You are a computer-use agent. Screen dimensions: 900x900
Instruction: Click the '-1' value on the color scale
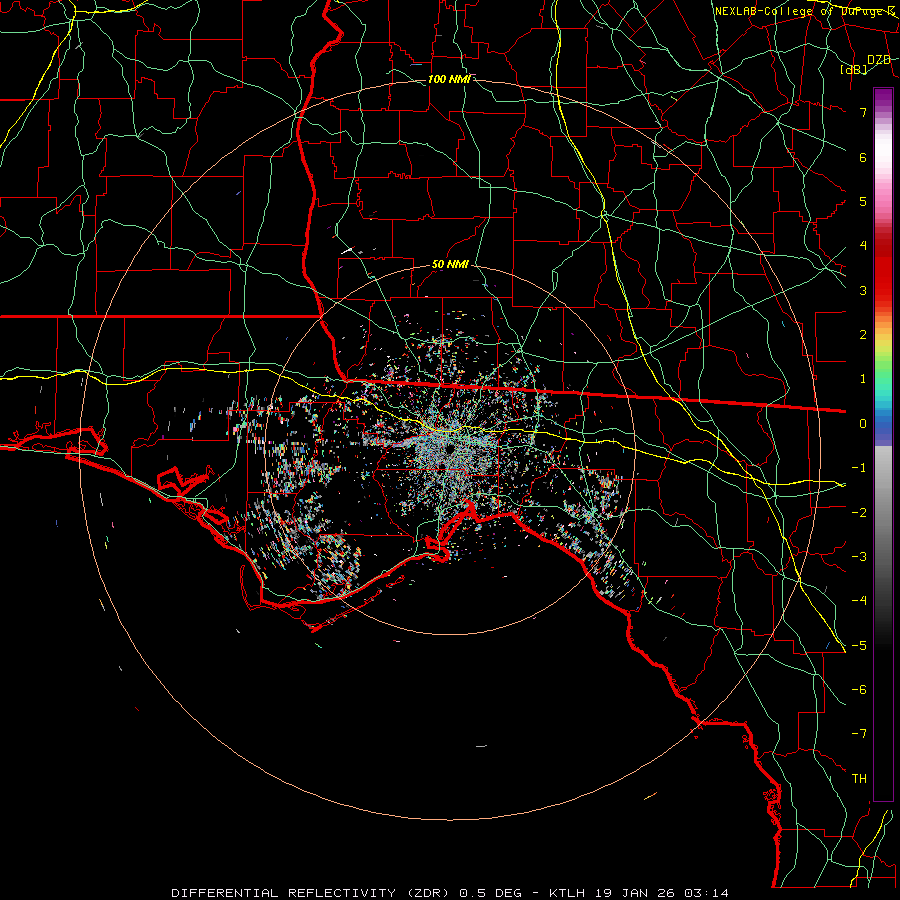859,468
